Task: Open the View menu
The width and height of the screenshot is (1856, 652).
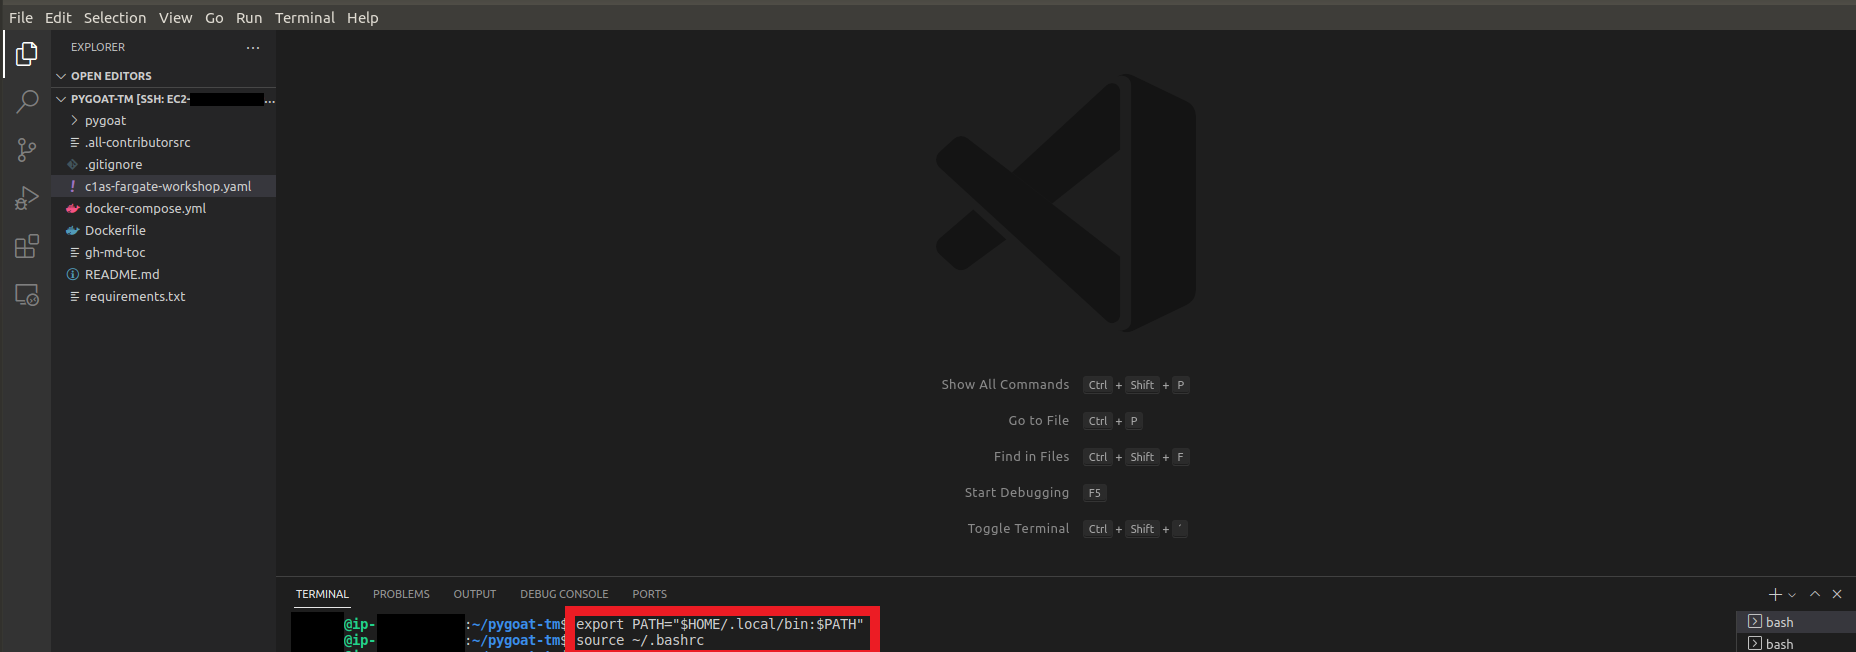Action: [x=175, y=17]
